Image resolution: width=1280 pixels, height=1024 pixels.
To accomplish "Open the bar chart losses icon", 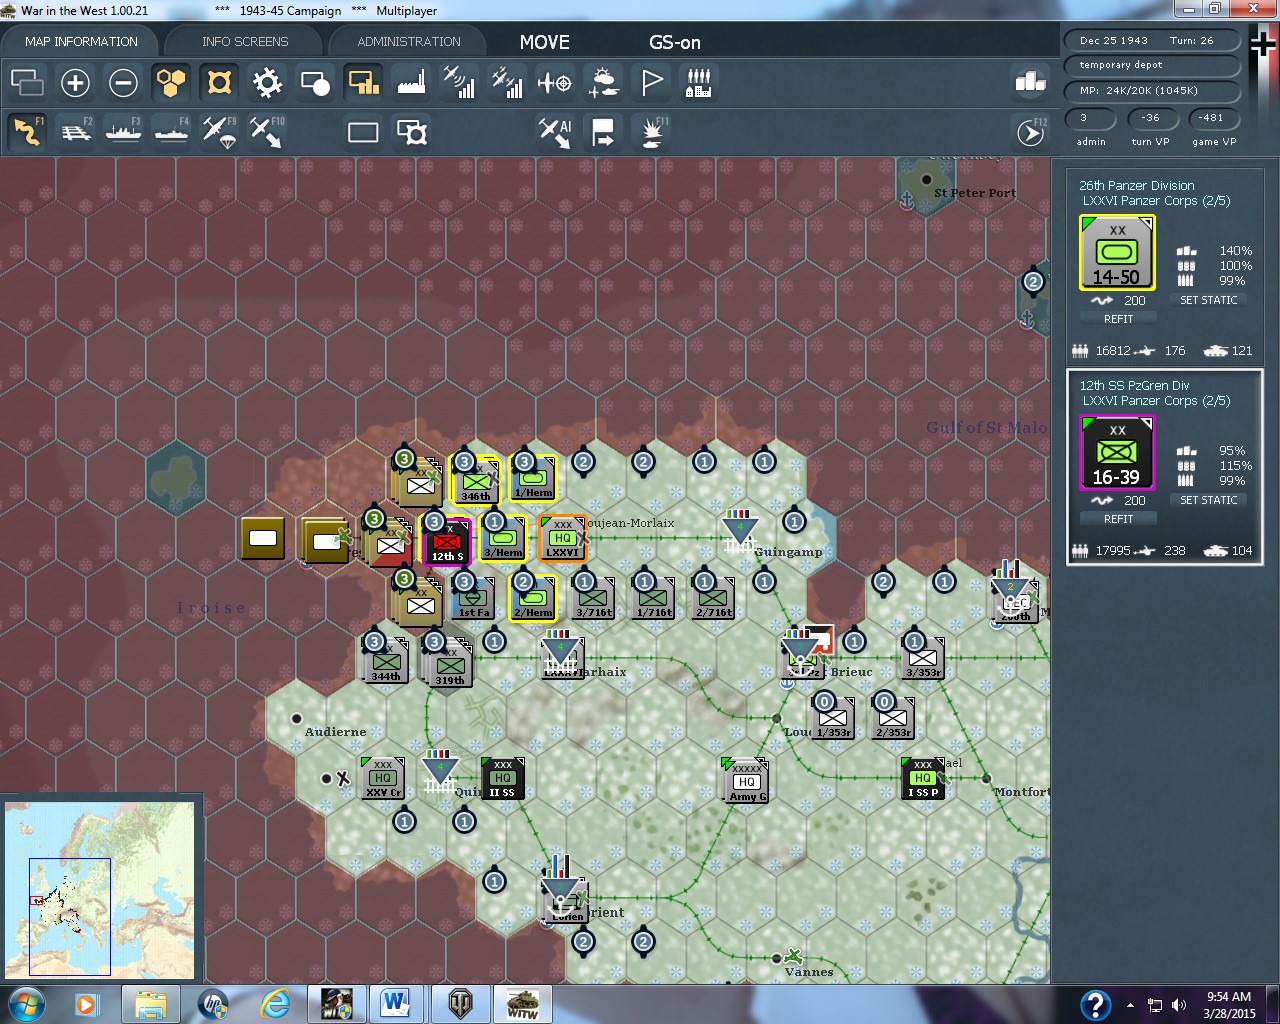I will pos(1030,82).
